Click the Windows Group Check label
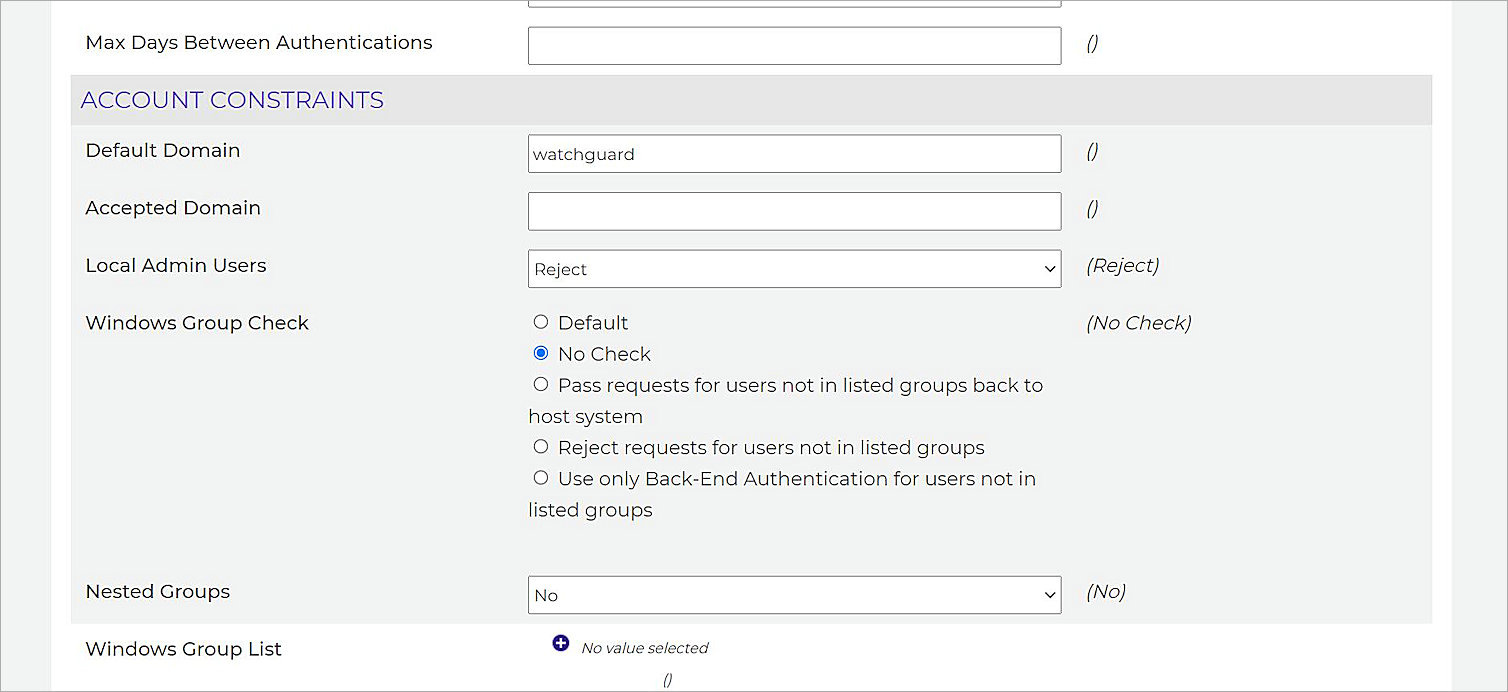The height and width of the screenshot is (692, 1508). 196,322
